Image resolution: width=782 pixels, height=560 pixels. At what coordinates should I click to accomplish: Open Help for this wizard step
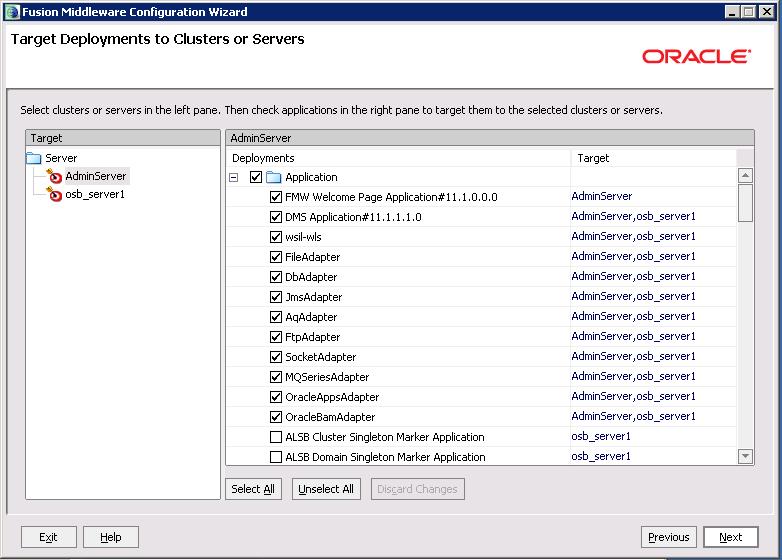coord(111,537)
